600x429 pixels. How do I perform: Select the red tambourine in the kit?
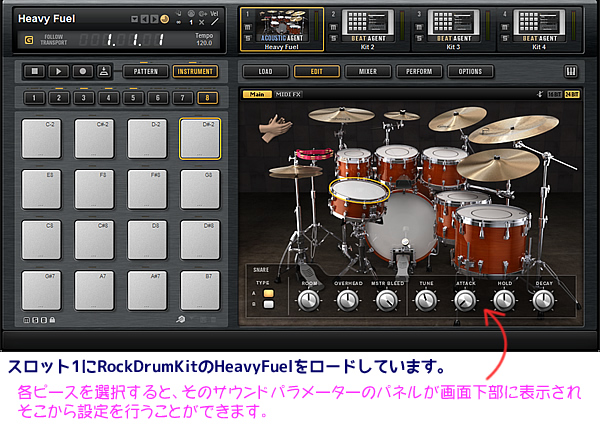pos(315,154)
